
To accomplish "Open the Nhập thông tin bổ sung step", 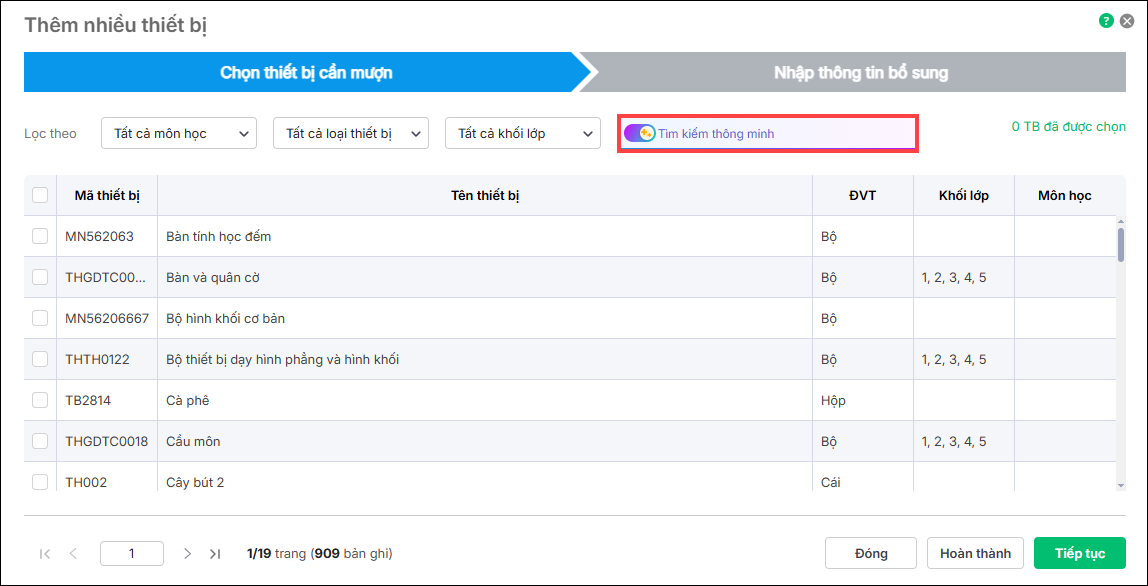I will [860, 73].
